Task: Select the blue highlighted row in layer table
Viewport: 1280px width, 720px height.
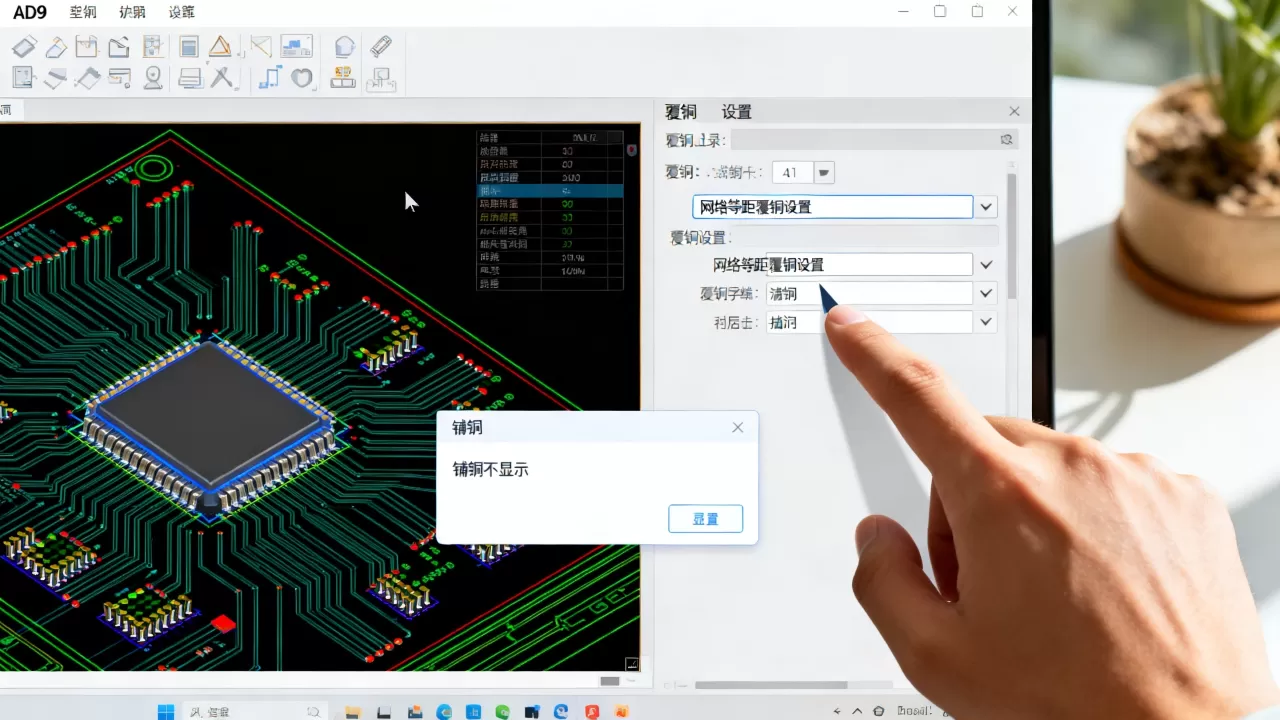Action: click(x=550, y=190)
